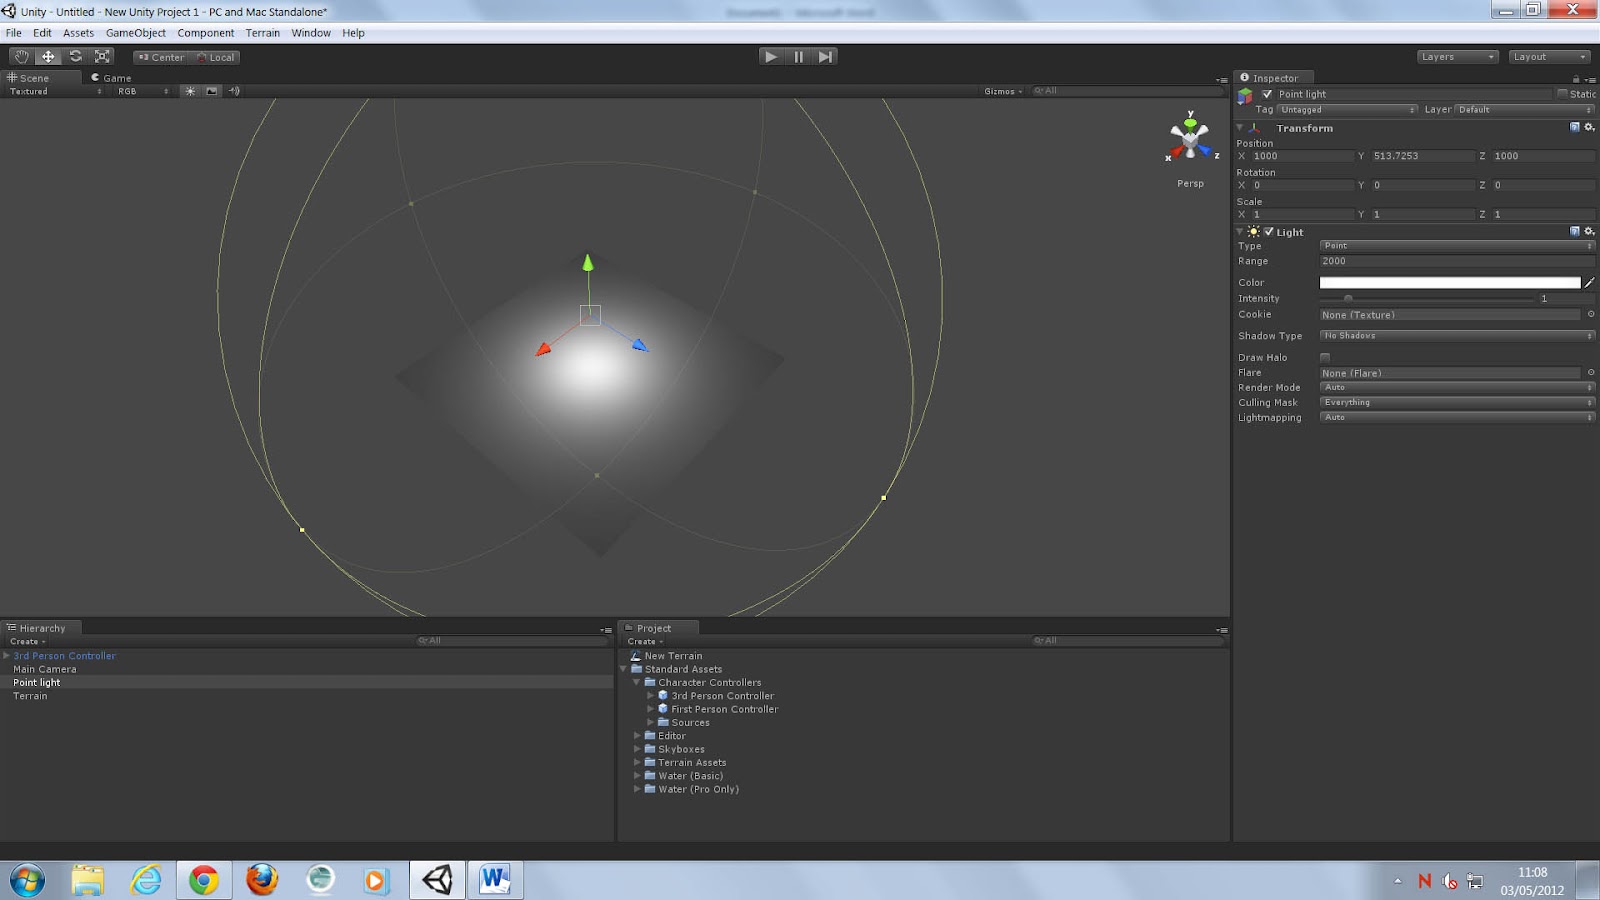Select the Hand pan tool
This screenshot has height=900, width=1600.
(21, 56)
